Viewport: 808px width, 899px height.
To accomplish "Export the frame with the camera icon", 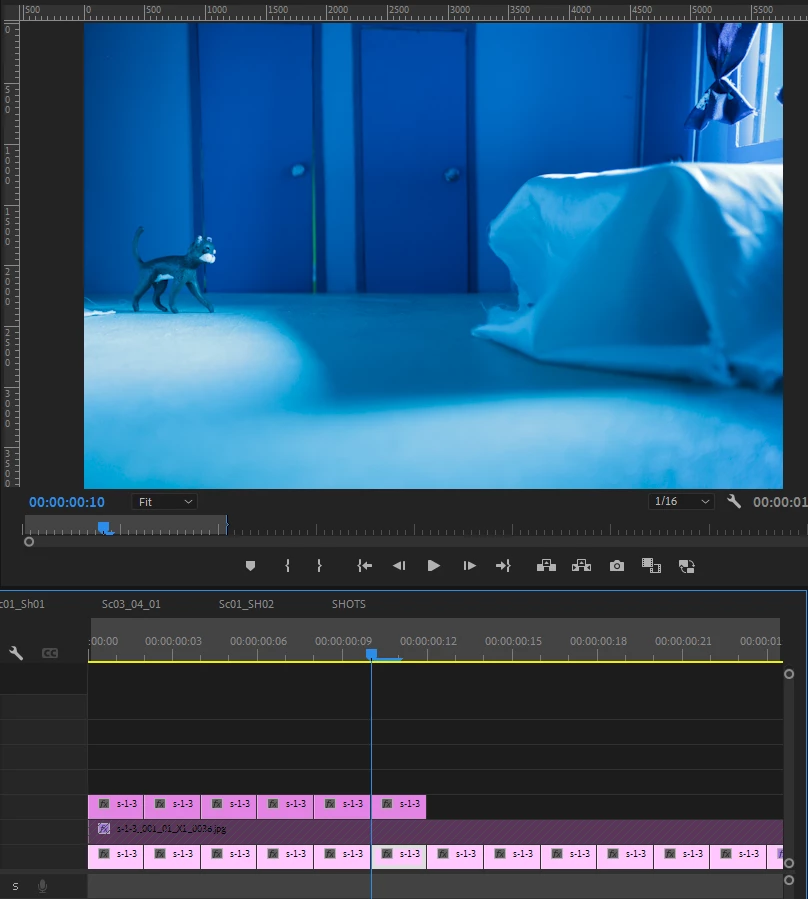I will click(616, 566).
